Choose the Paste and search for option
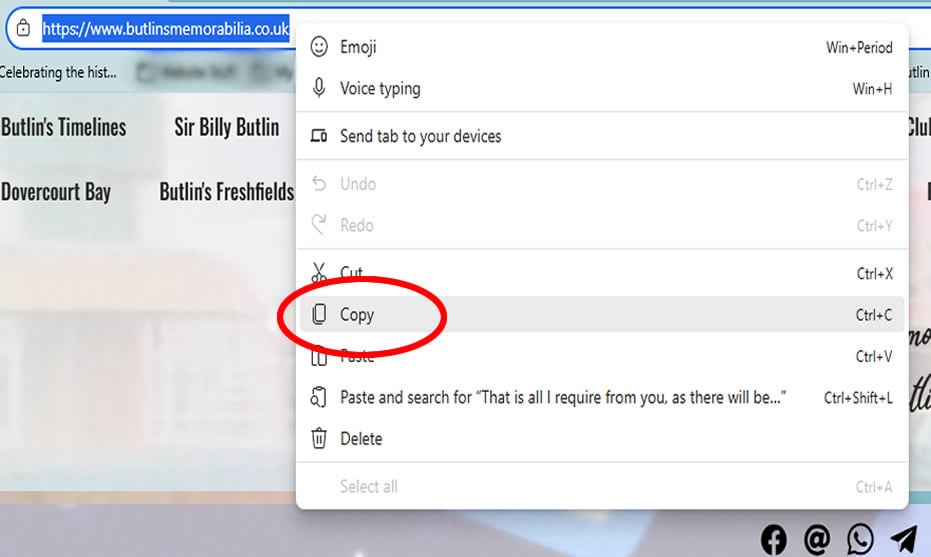Viewport: 931px width, 557px height. 562,397
